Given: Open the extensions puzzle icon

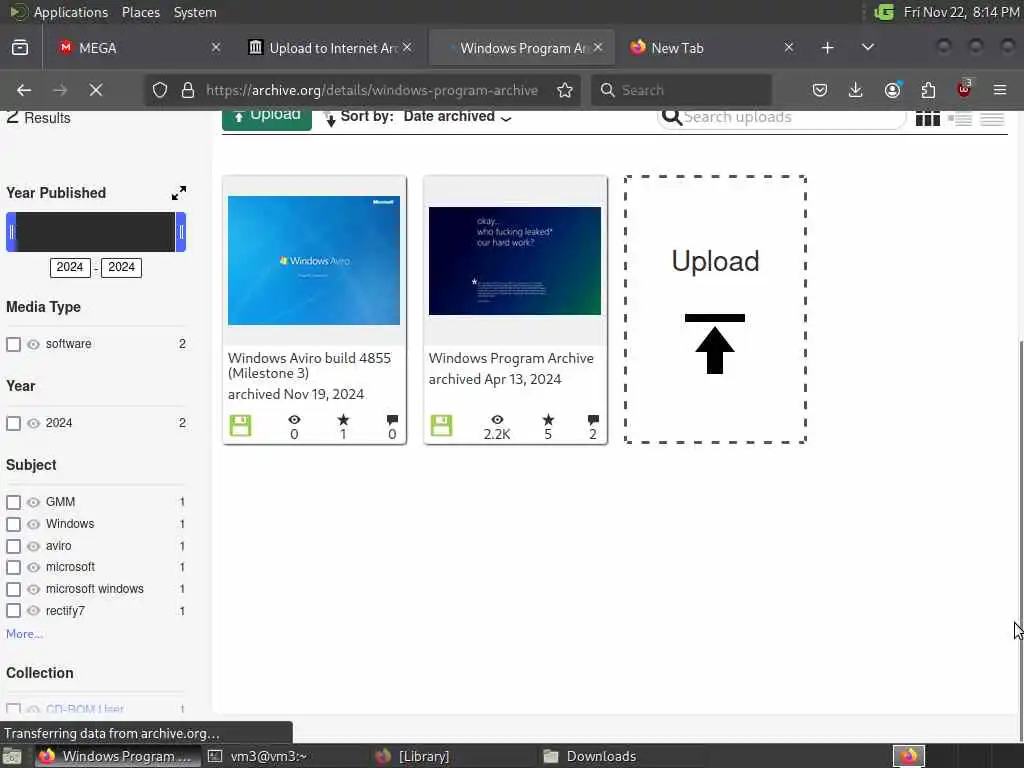Looking at the screenshot, I should pyautogui.click(x=928, y=90).
